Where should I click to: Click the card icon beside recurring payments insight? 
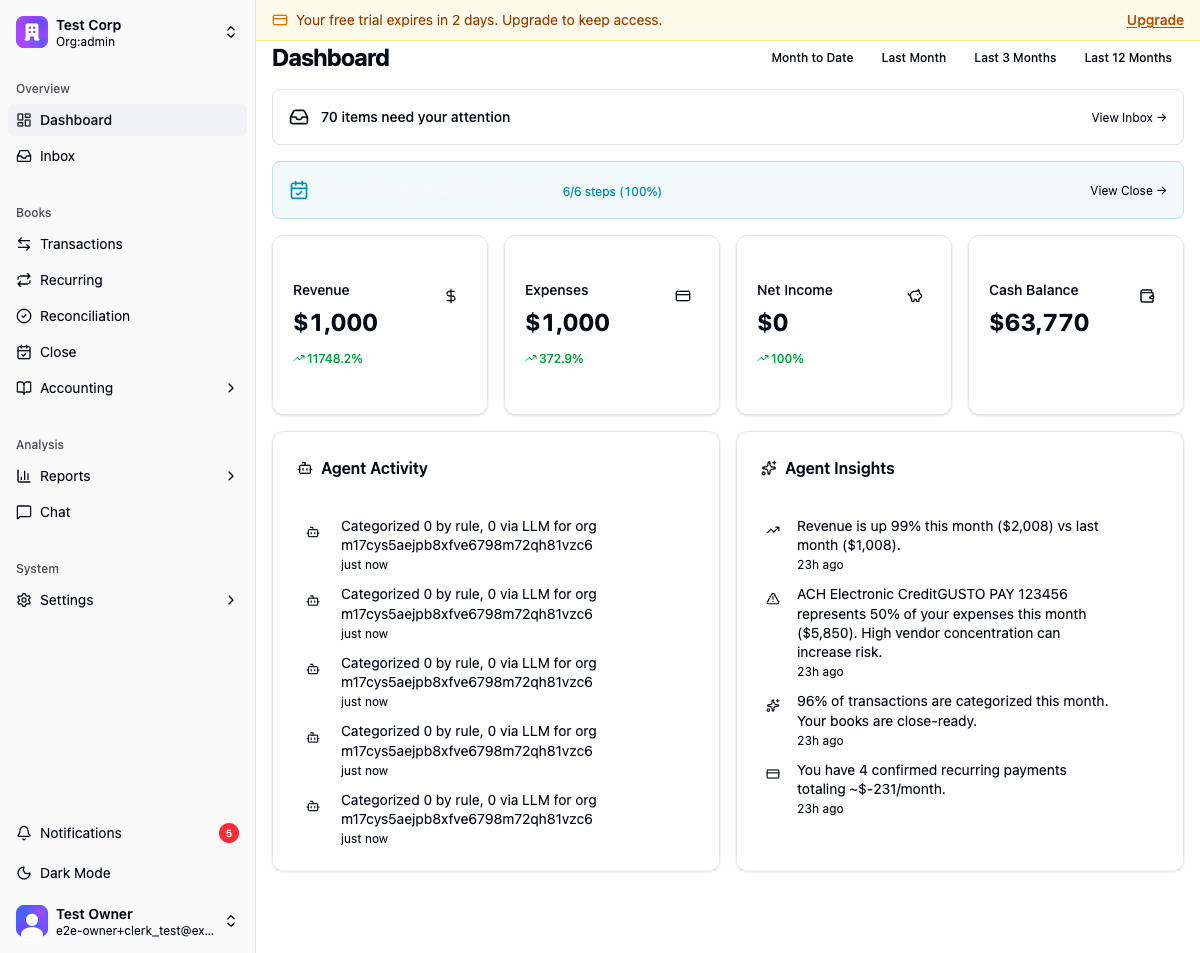(773, 774)
